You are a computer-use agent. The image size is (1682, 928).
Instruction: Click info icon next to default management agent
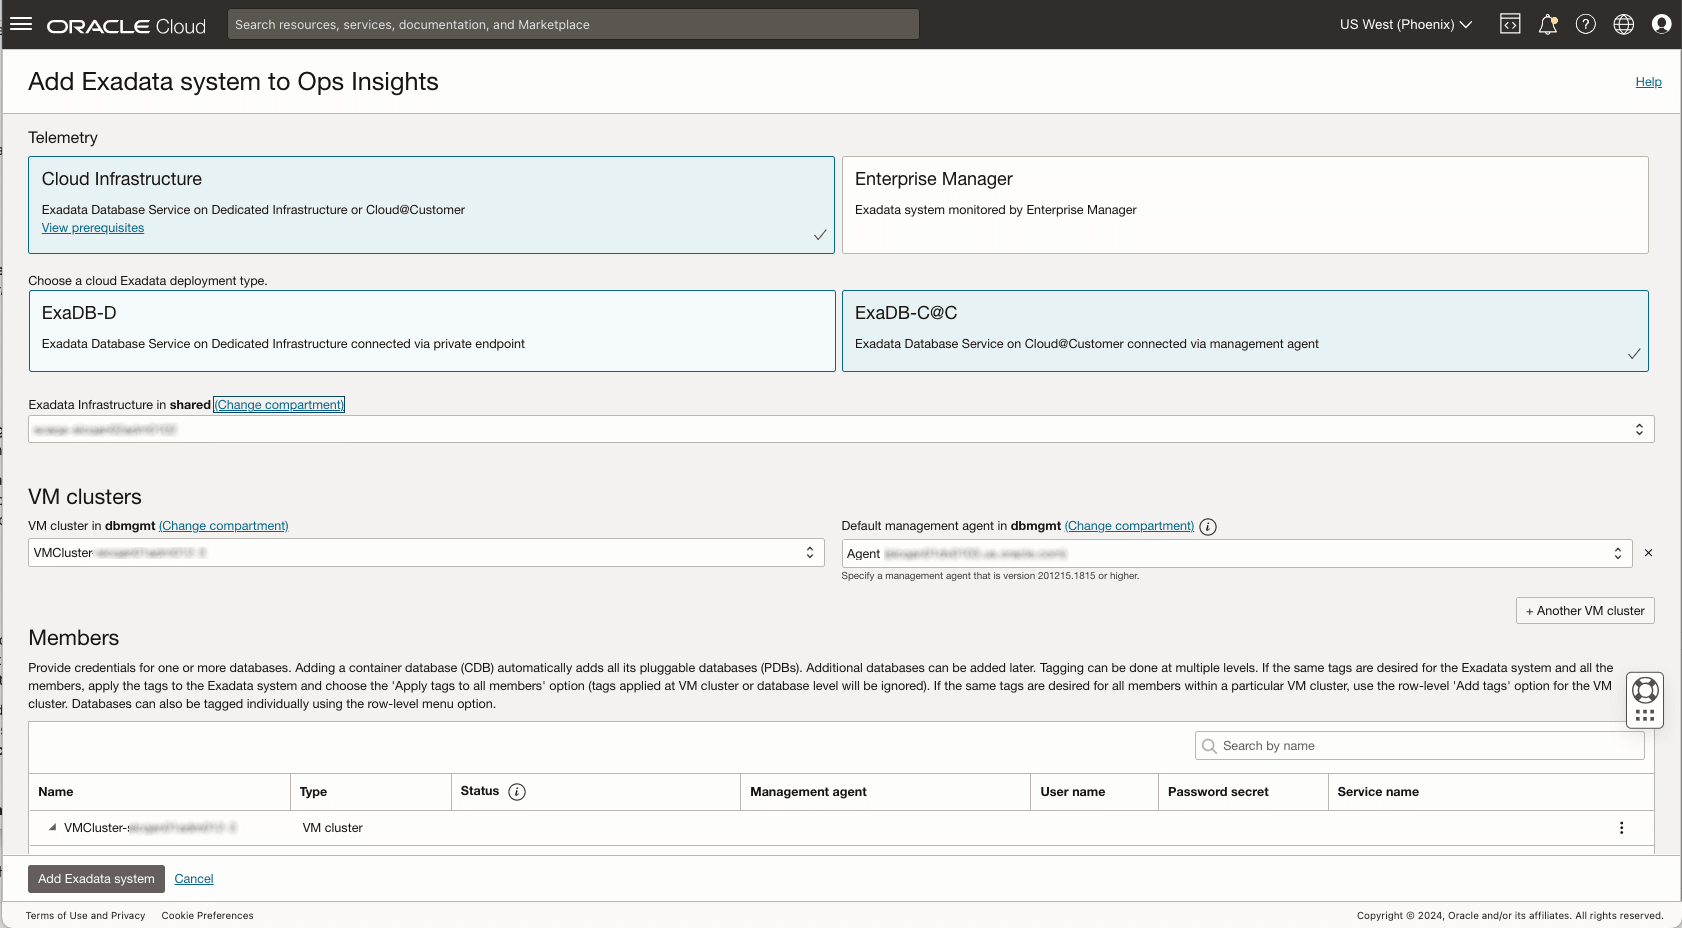pos(1208,527)
